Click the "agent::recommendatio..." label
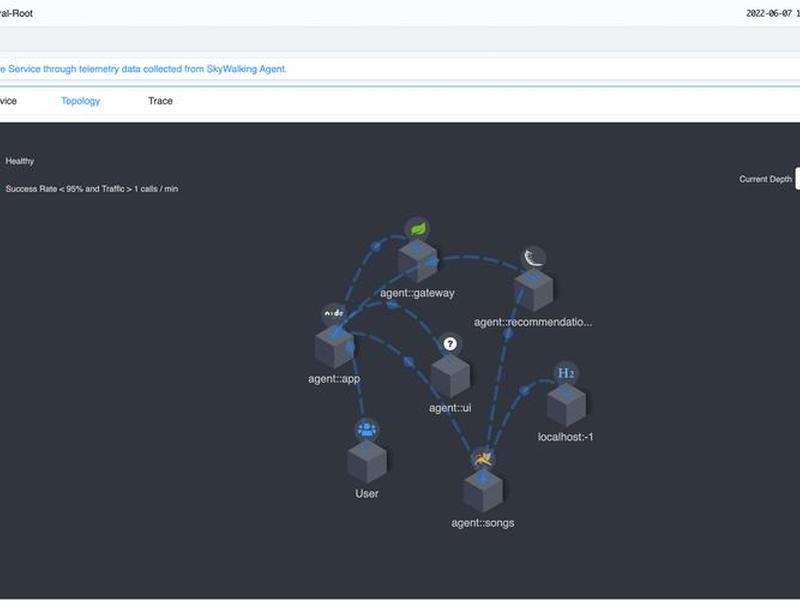The width and height of the screenshot is (800, 600). pos(533,322)
